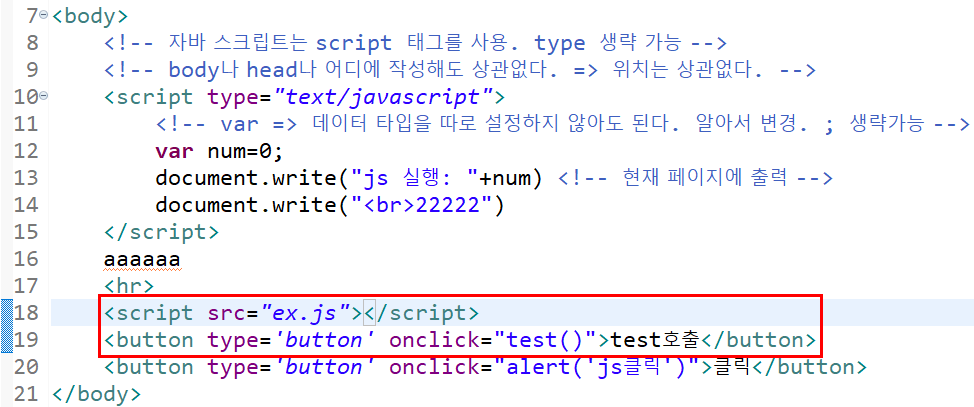Click the opening <body> tag on line 7
974x407 pixels.
[90, 16]
